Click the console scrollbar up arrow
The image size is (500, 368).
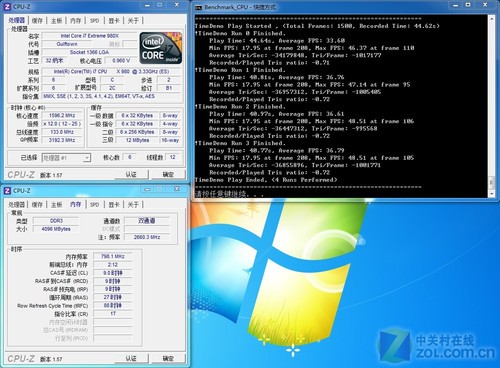(x=491, y=18)
